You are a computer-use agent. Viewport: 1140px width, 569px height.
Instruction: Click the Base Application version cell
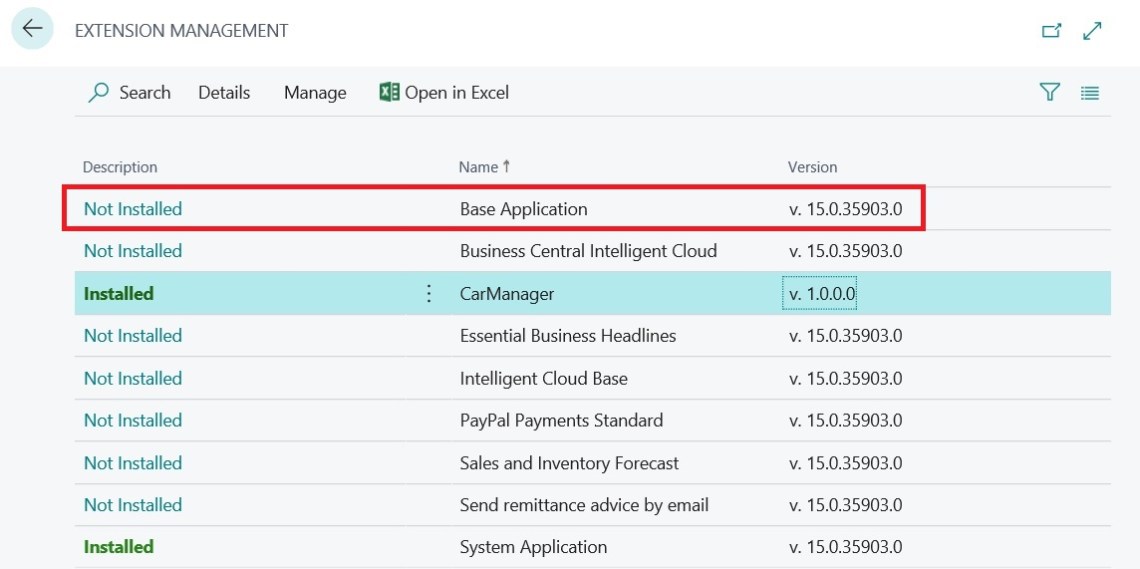846,209
